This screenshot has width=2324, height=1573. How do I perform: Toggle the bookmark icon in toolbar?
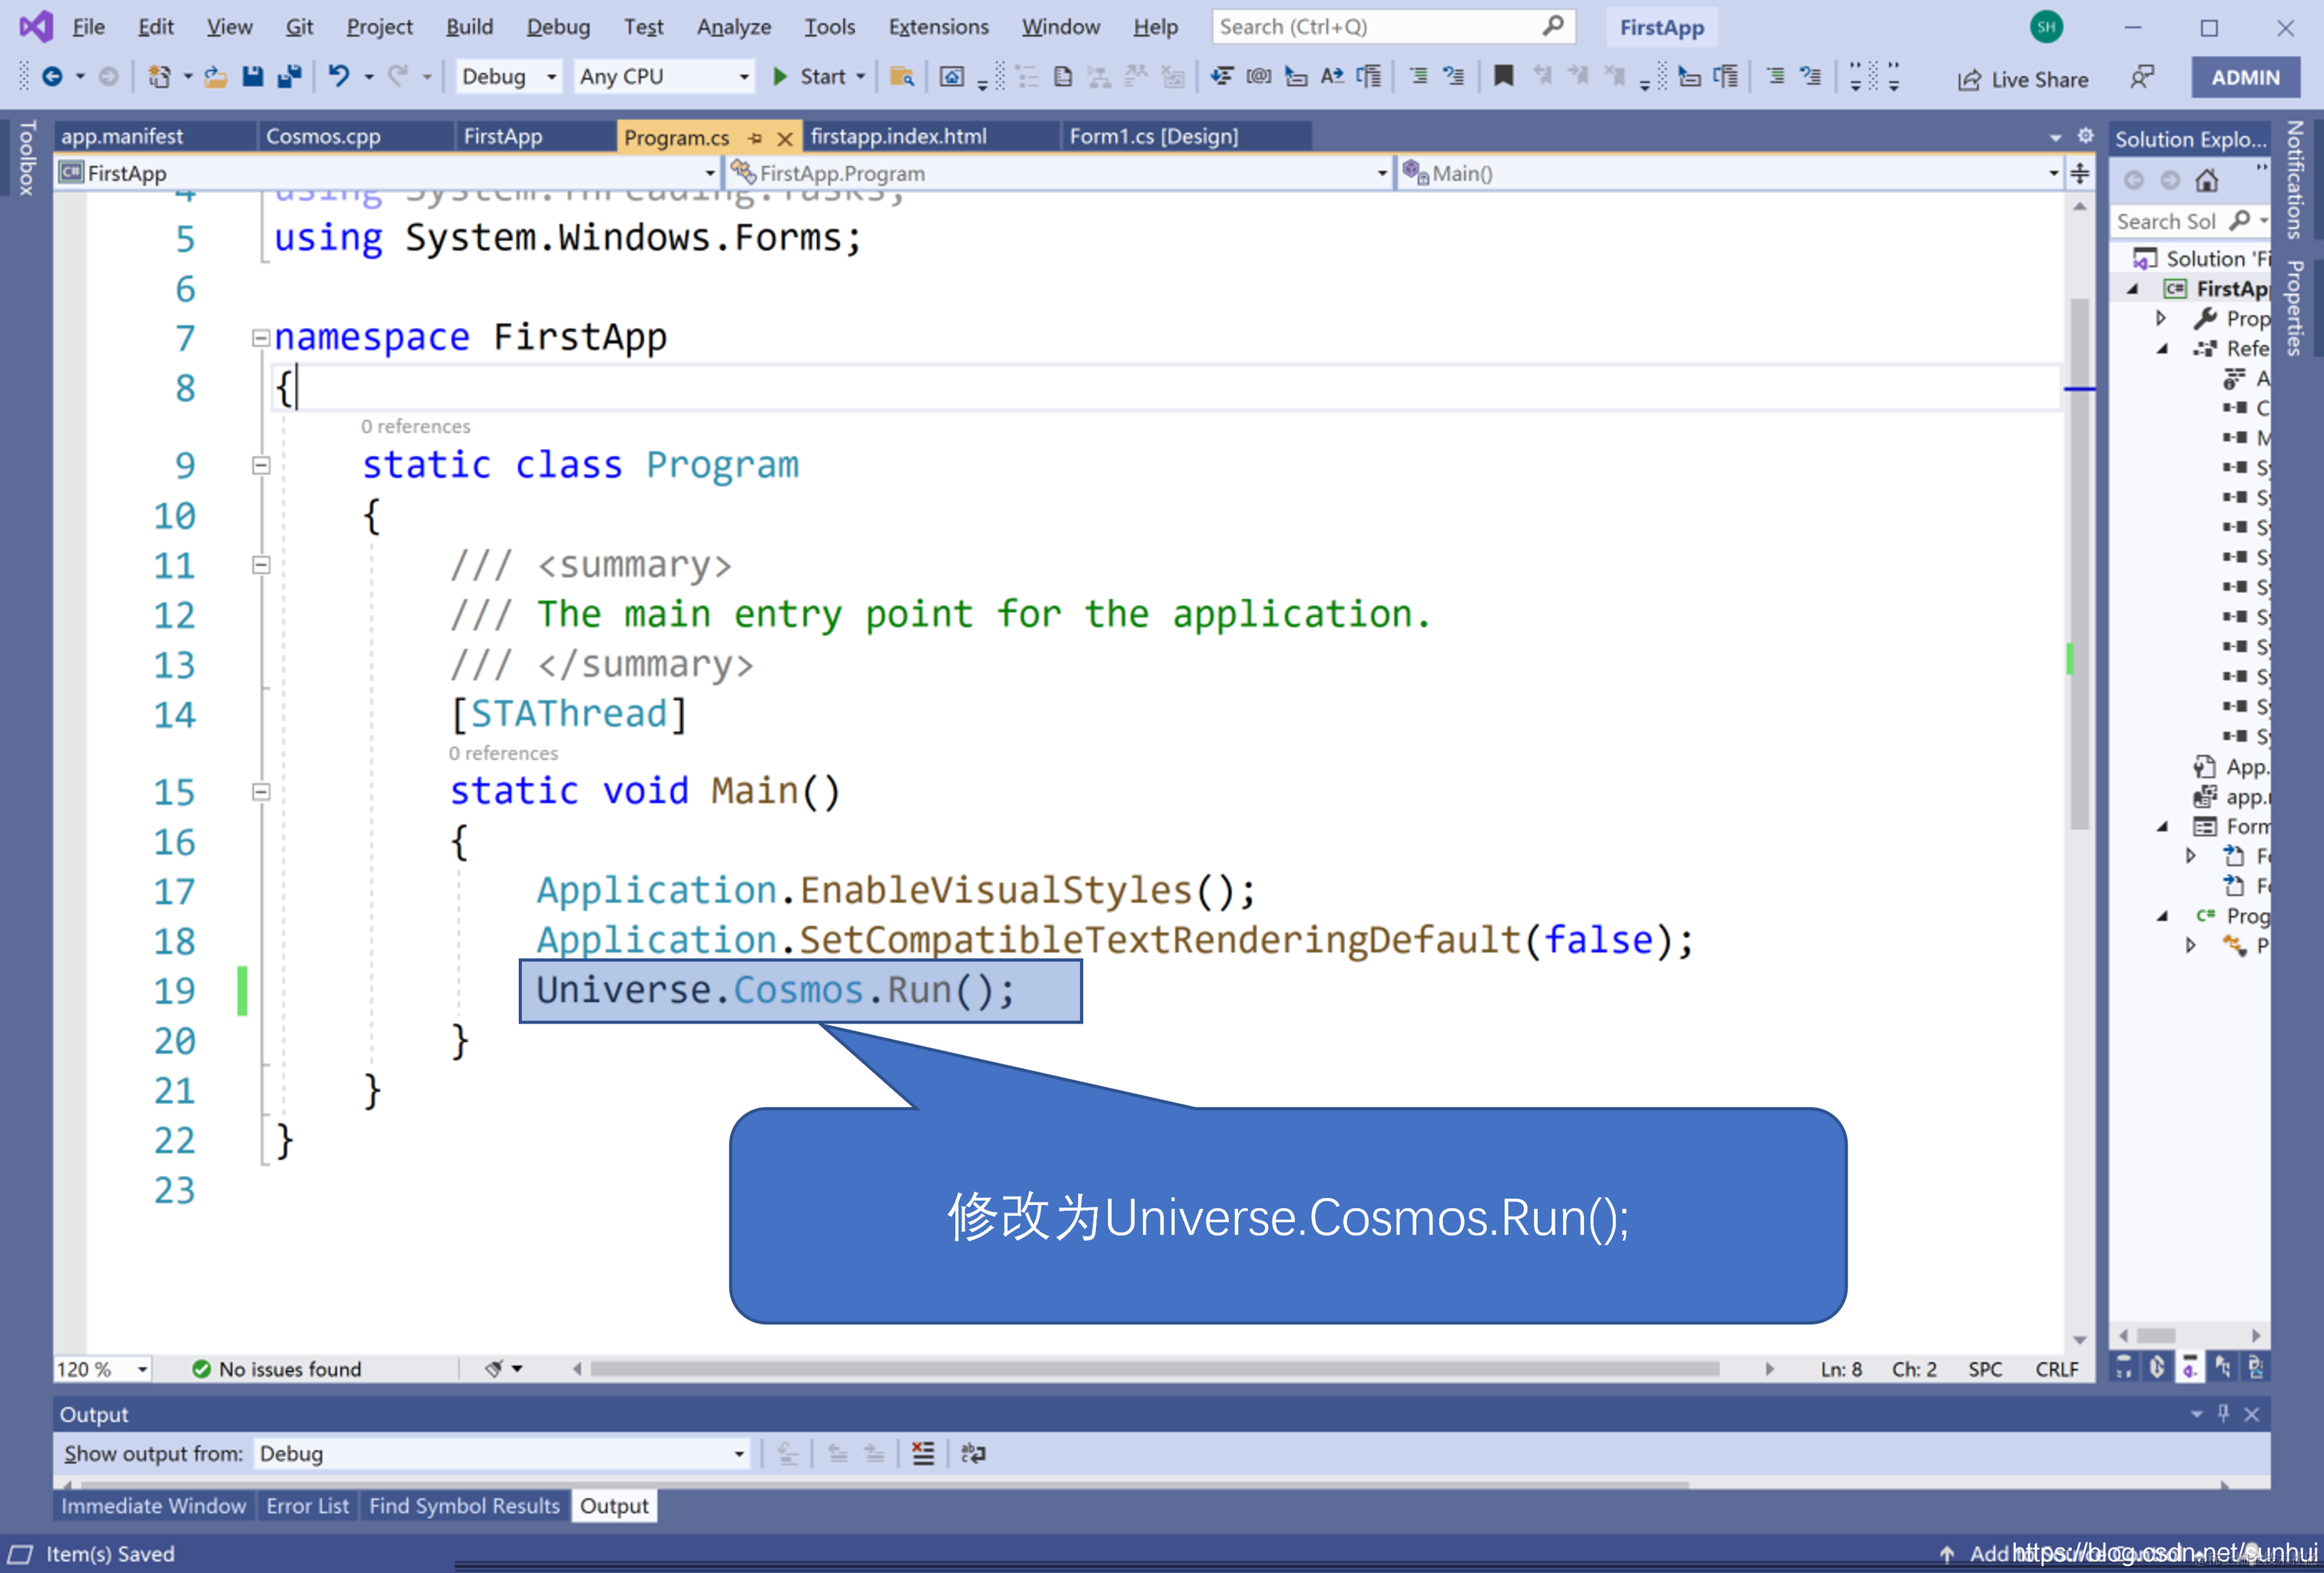(1503, 76)
